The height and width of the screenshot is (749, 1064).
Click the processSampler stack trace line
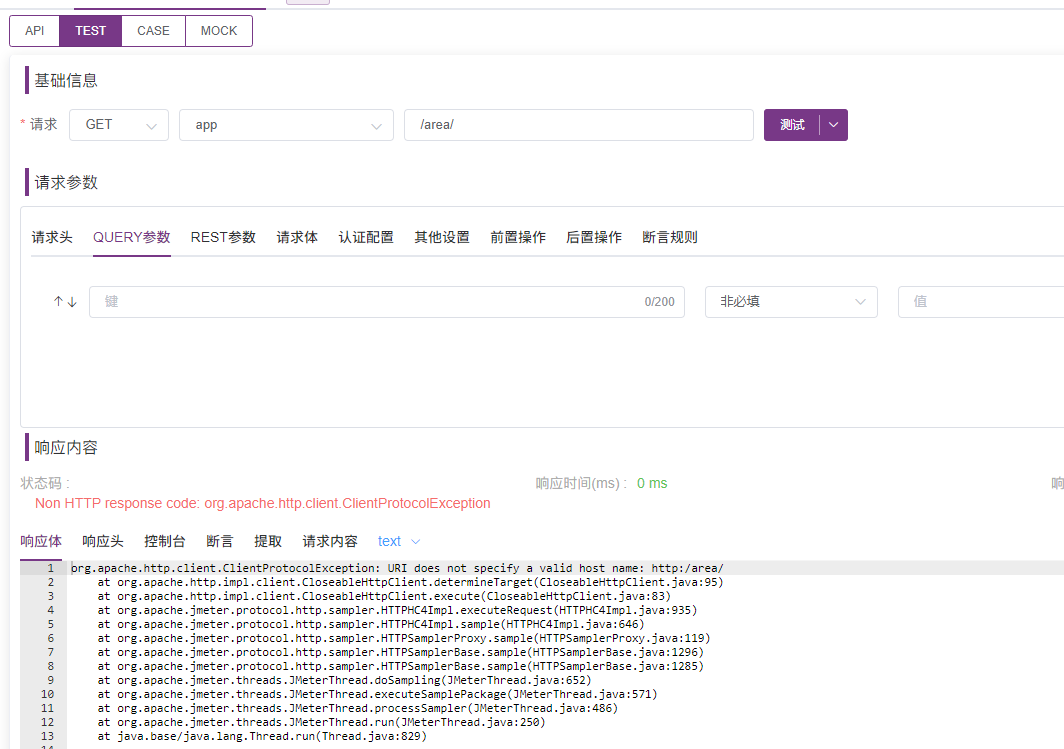point(358,708)
